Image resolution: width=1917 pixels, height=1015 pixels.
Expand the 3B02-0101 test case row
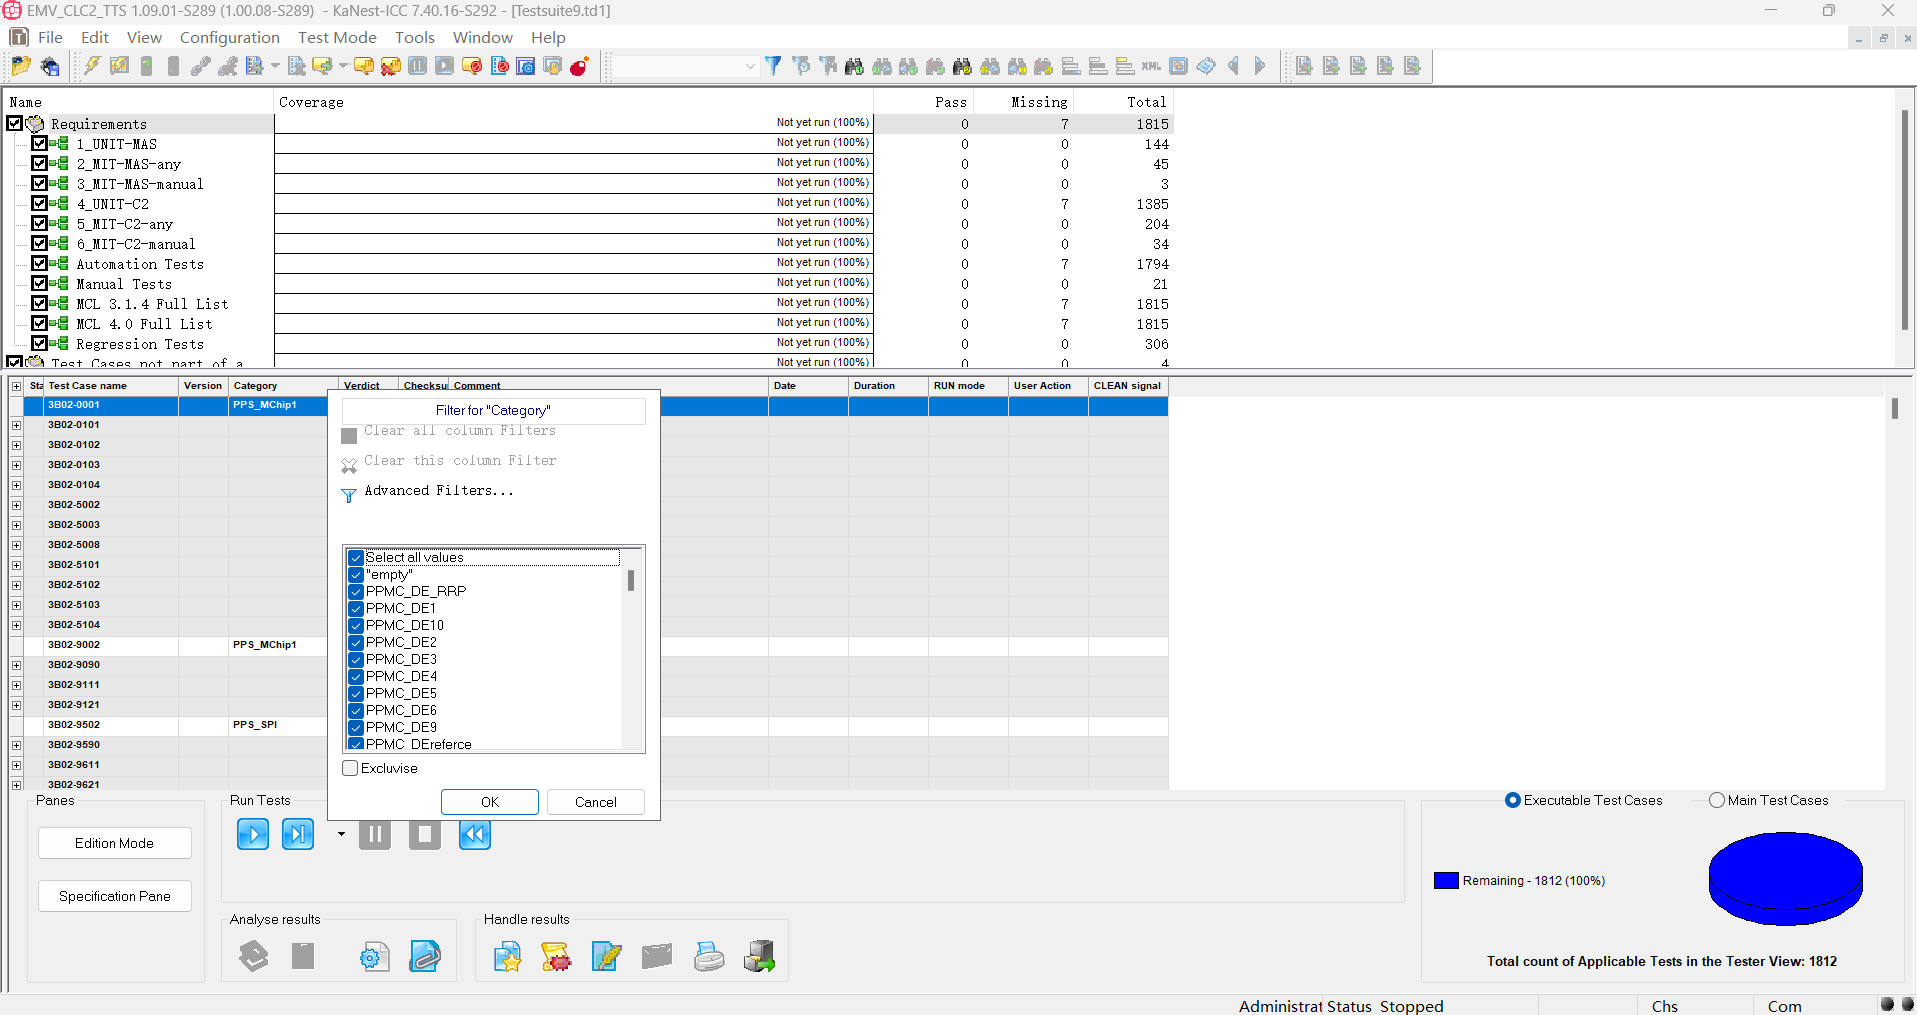click(x=16, y=425)
